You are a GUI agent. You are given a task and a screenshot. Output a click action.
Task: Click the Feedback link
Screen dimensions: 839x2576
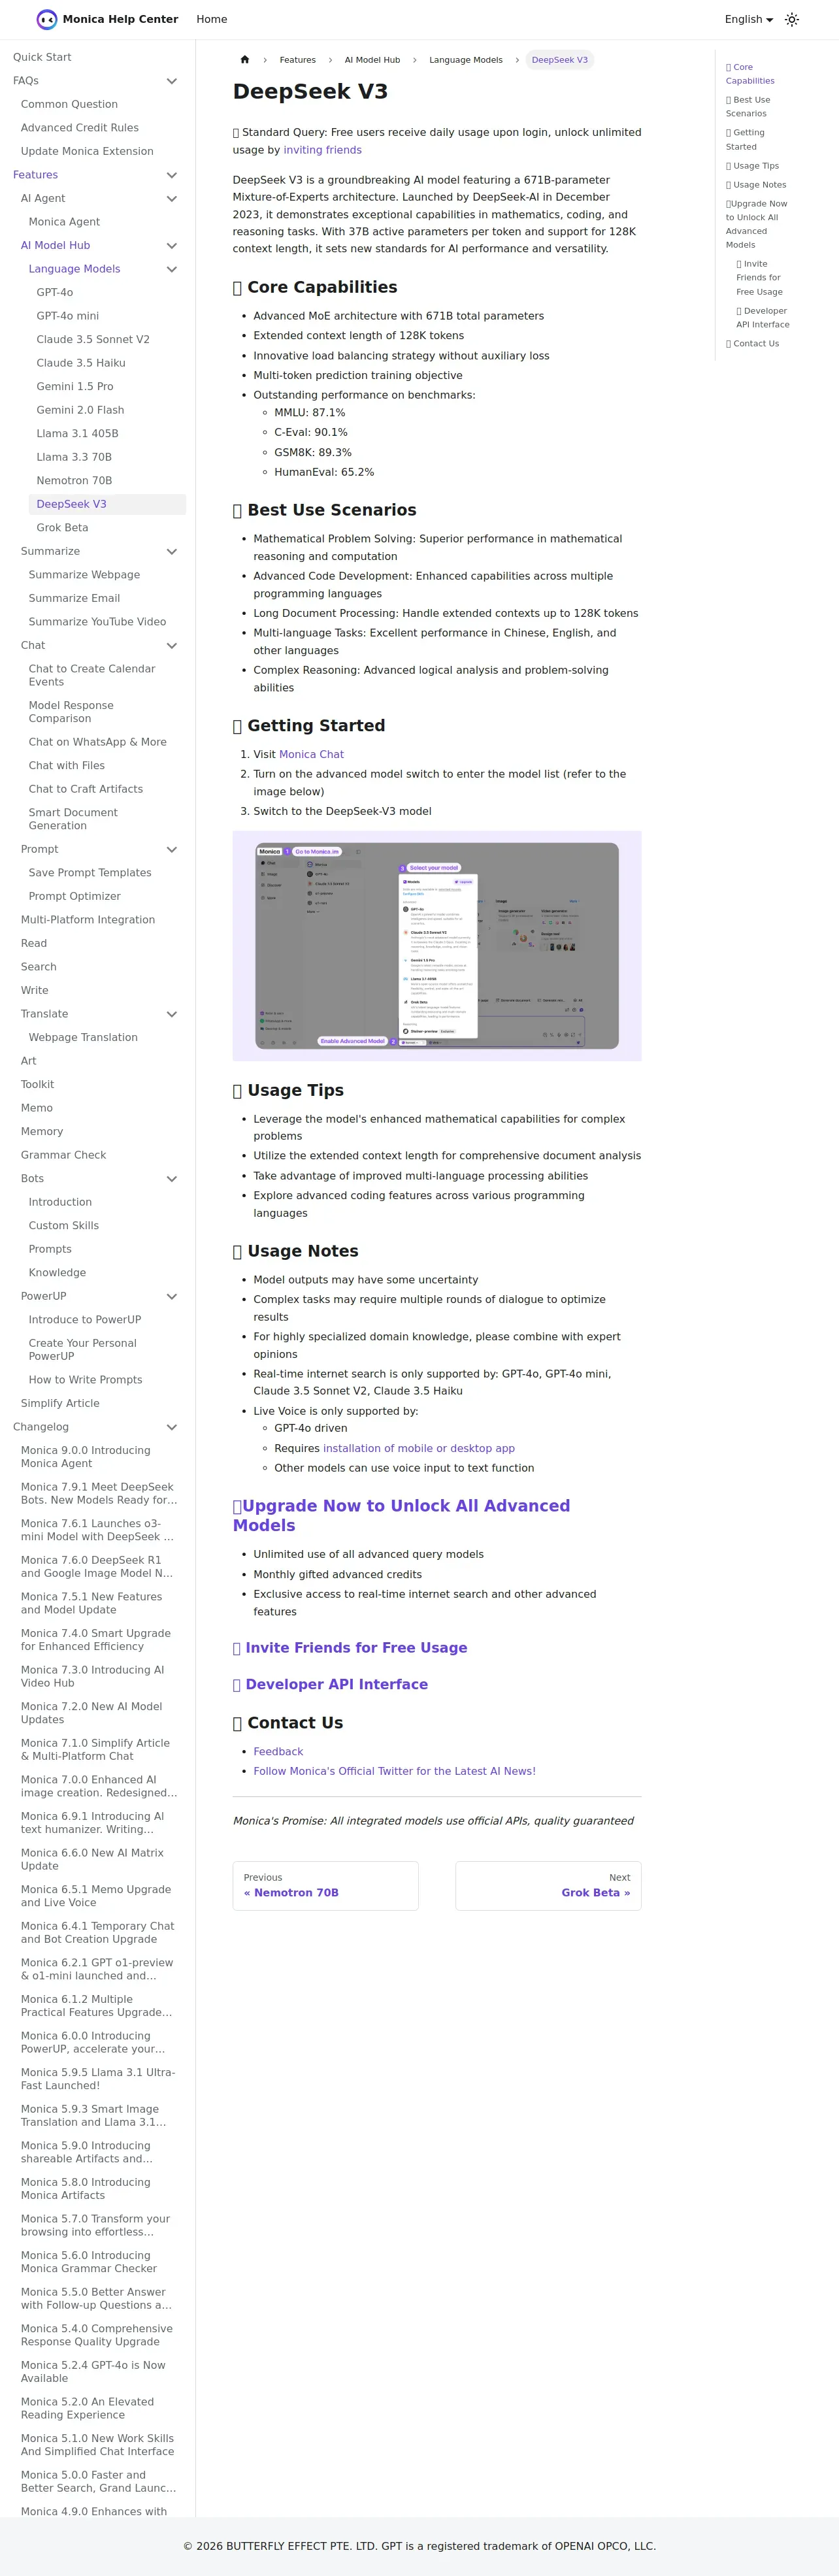tap(278, 1752)
